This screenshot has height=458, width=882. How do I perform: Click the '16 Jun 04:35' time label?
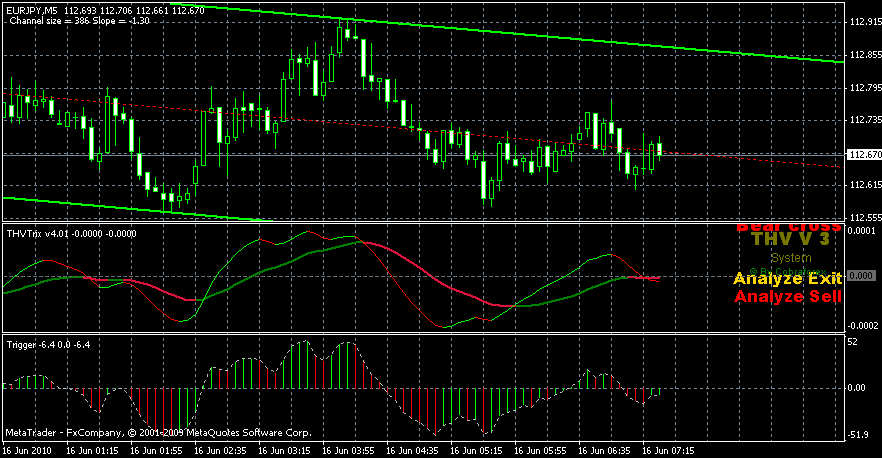coord(412,451)
